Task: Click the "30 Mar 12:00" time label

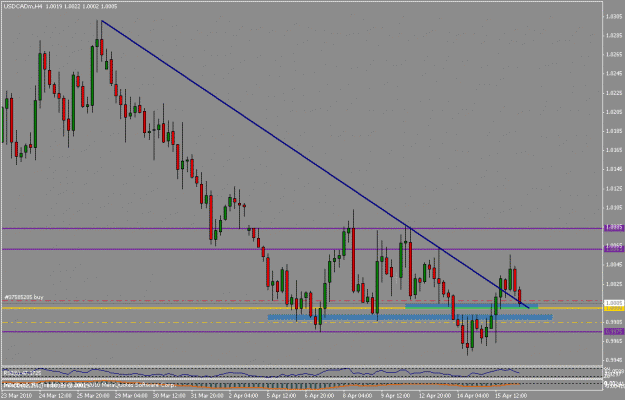Action: pyautogui.click(x=167, y=396)
